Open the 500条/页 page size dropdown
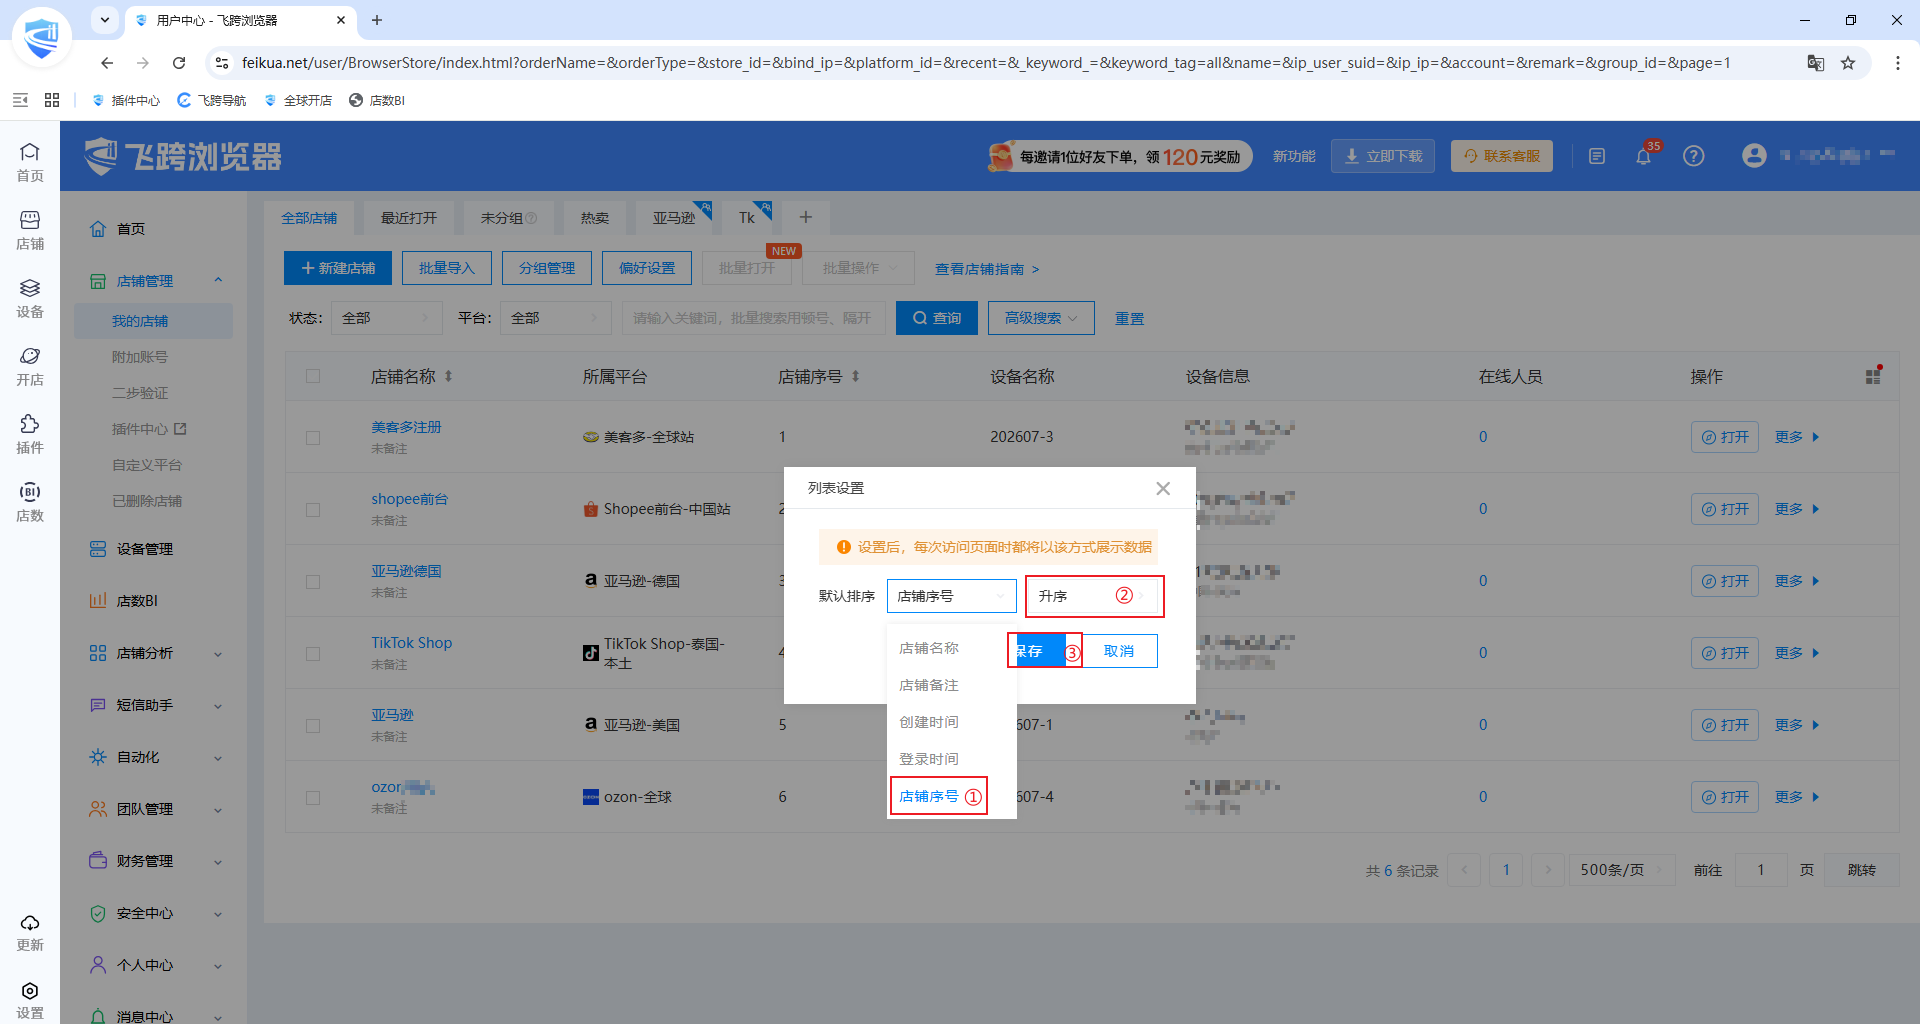This screenshot has width=1920, height=1024. click(x=1622, y=870)
